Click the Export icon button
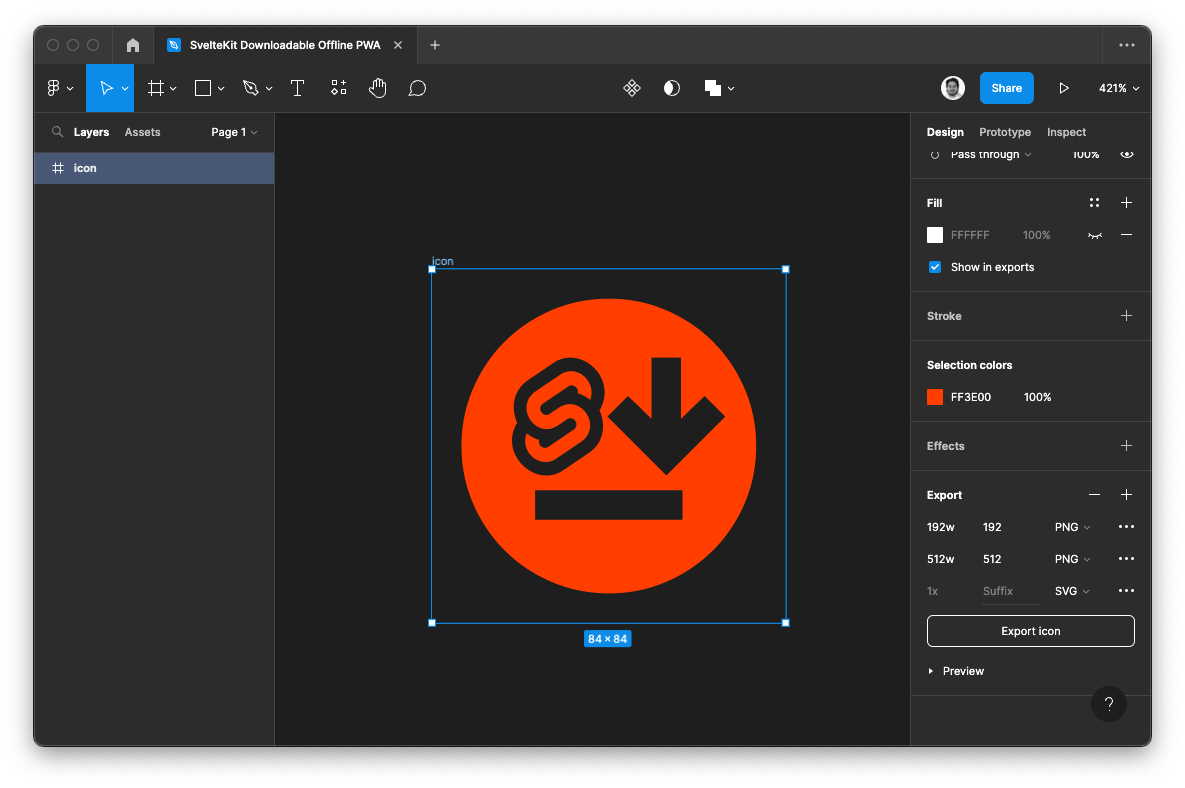This screenshot has height=788, width=1185. point(1030,631)
